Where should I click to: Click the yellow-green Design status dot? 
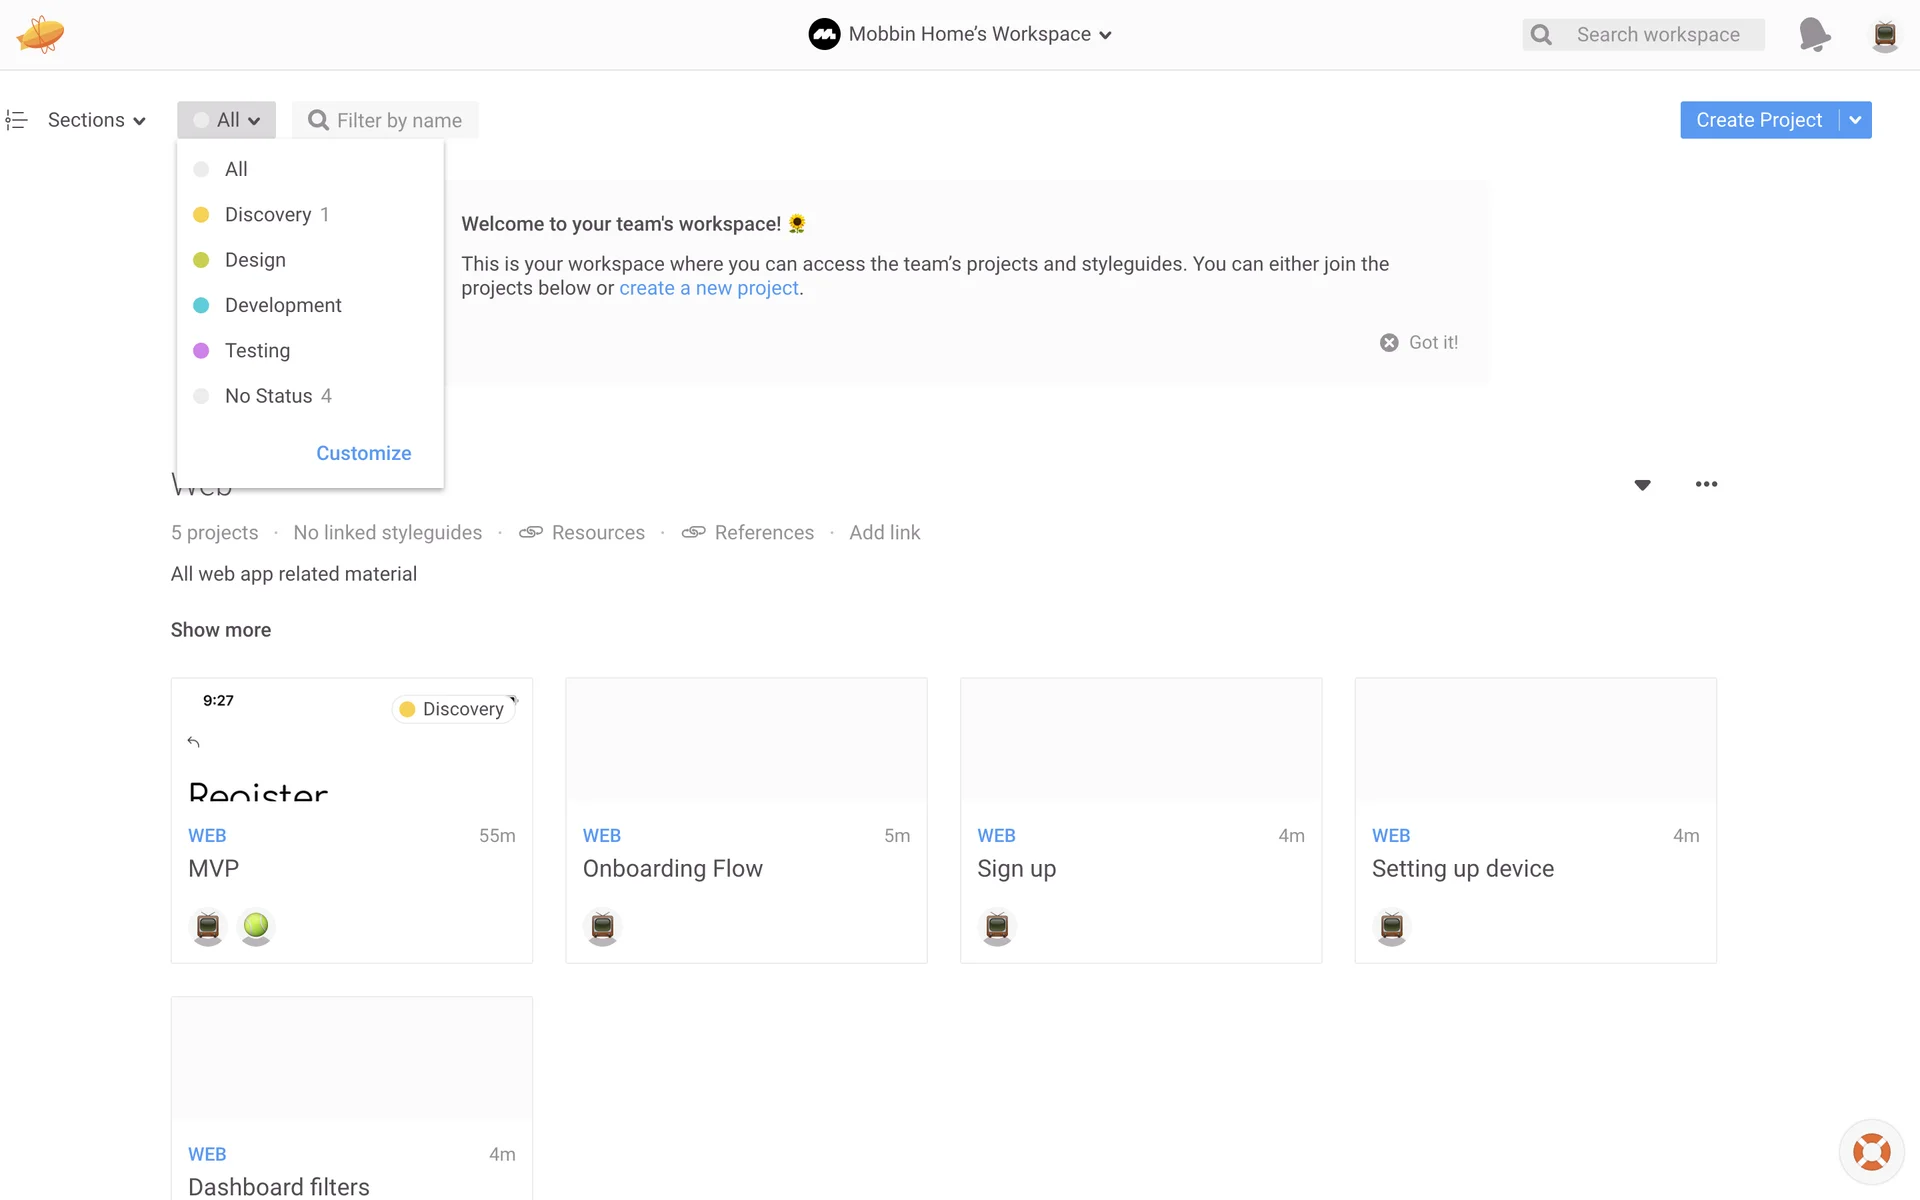pyautogui.click(x=201, y=260)
